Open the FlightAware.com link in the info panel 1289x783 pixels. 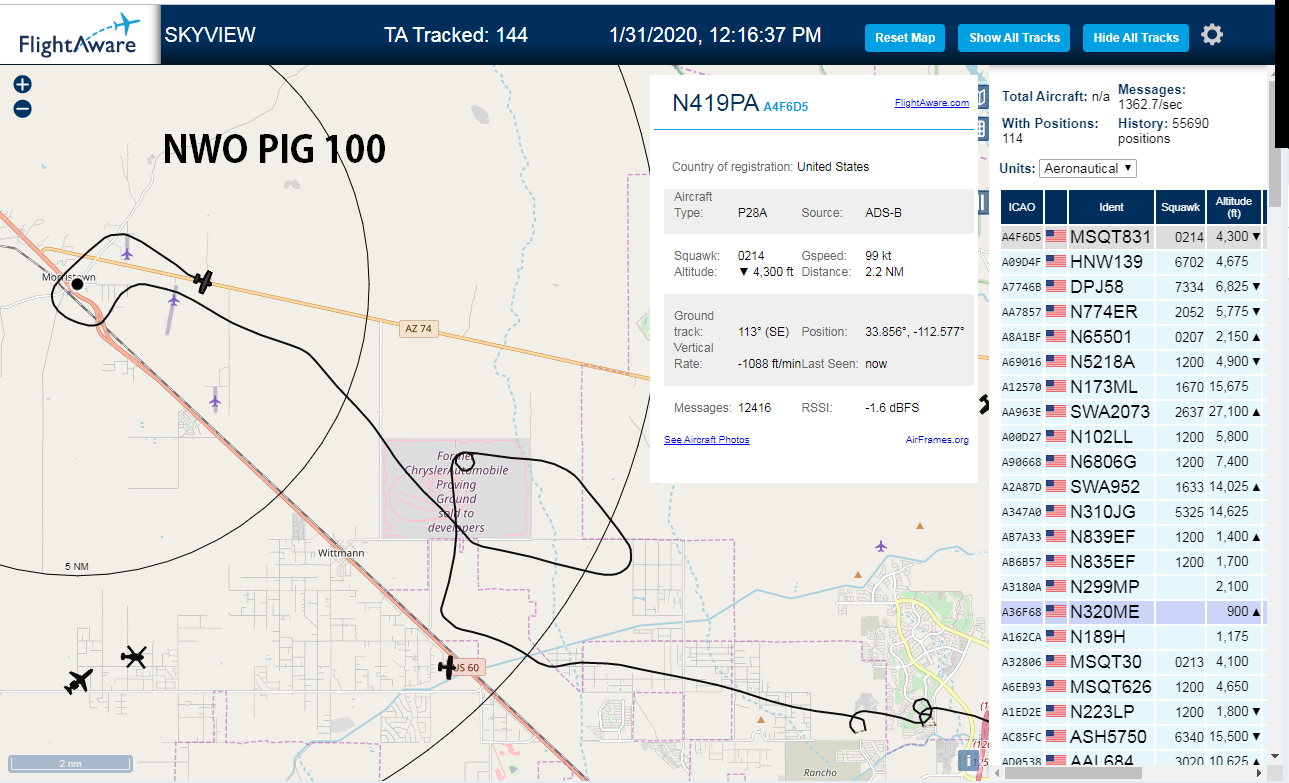click(932, 103)
